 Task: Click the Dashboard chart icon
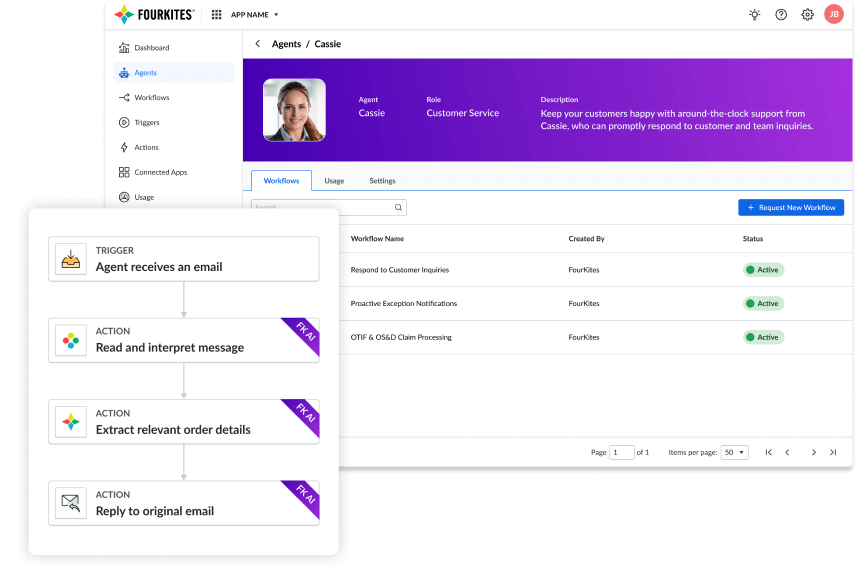click(x=124, y=48)
